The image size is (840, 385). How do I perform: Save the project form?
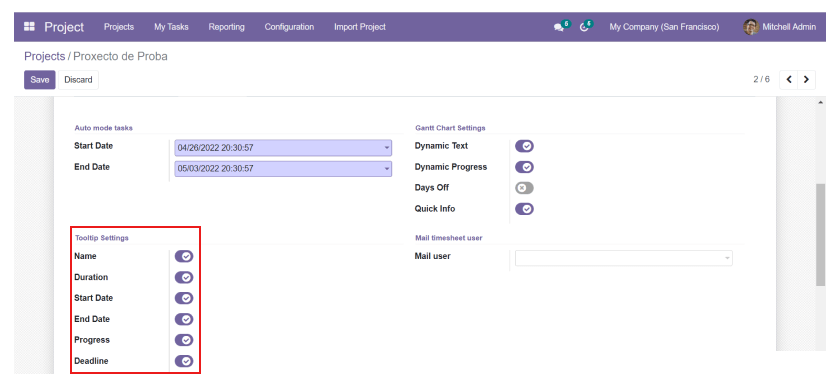pyautogui.click(x=40, y=80)
